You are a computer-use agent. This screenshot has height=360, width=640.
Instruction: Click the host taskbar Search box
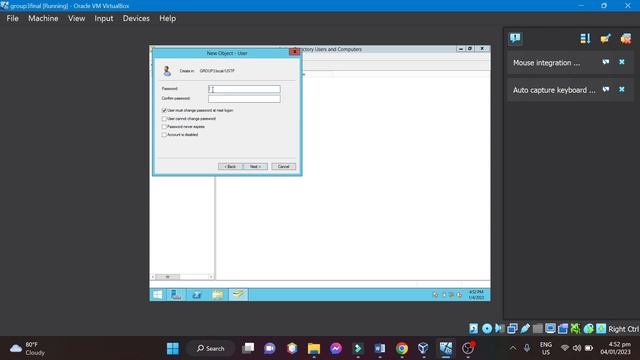coord(211,348)
